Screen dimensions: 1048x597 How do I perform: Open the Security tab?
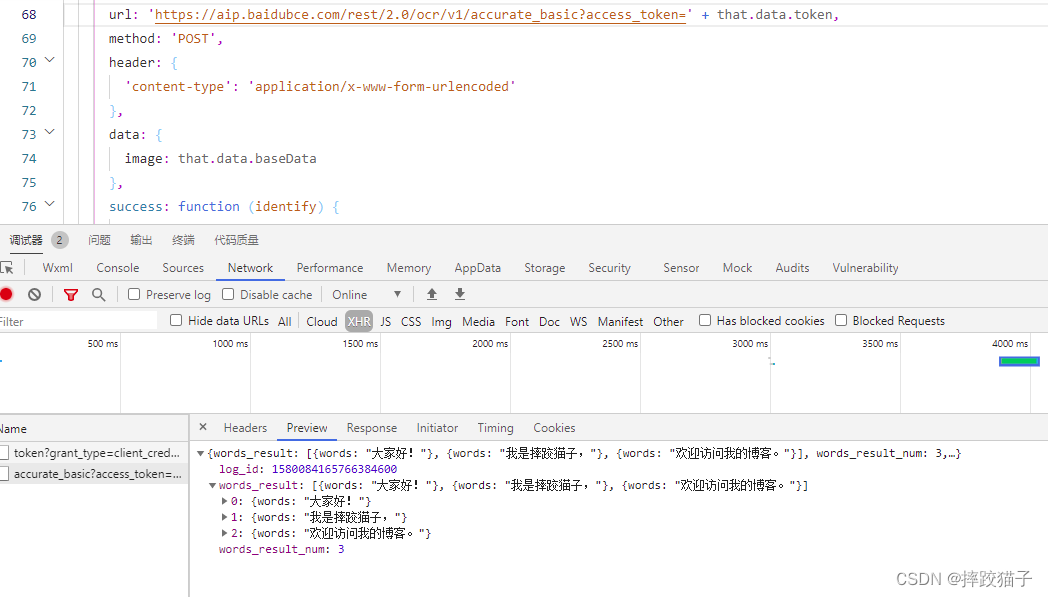(x=610, y=268)
